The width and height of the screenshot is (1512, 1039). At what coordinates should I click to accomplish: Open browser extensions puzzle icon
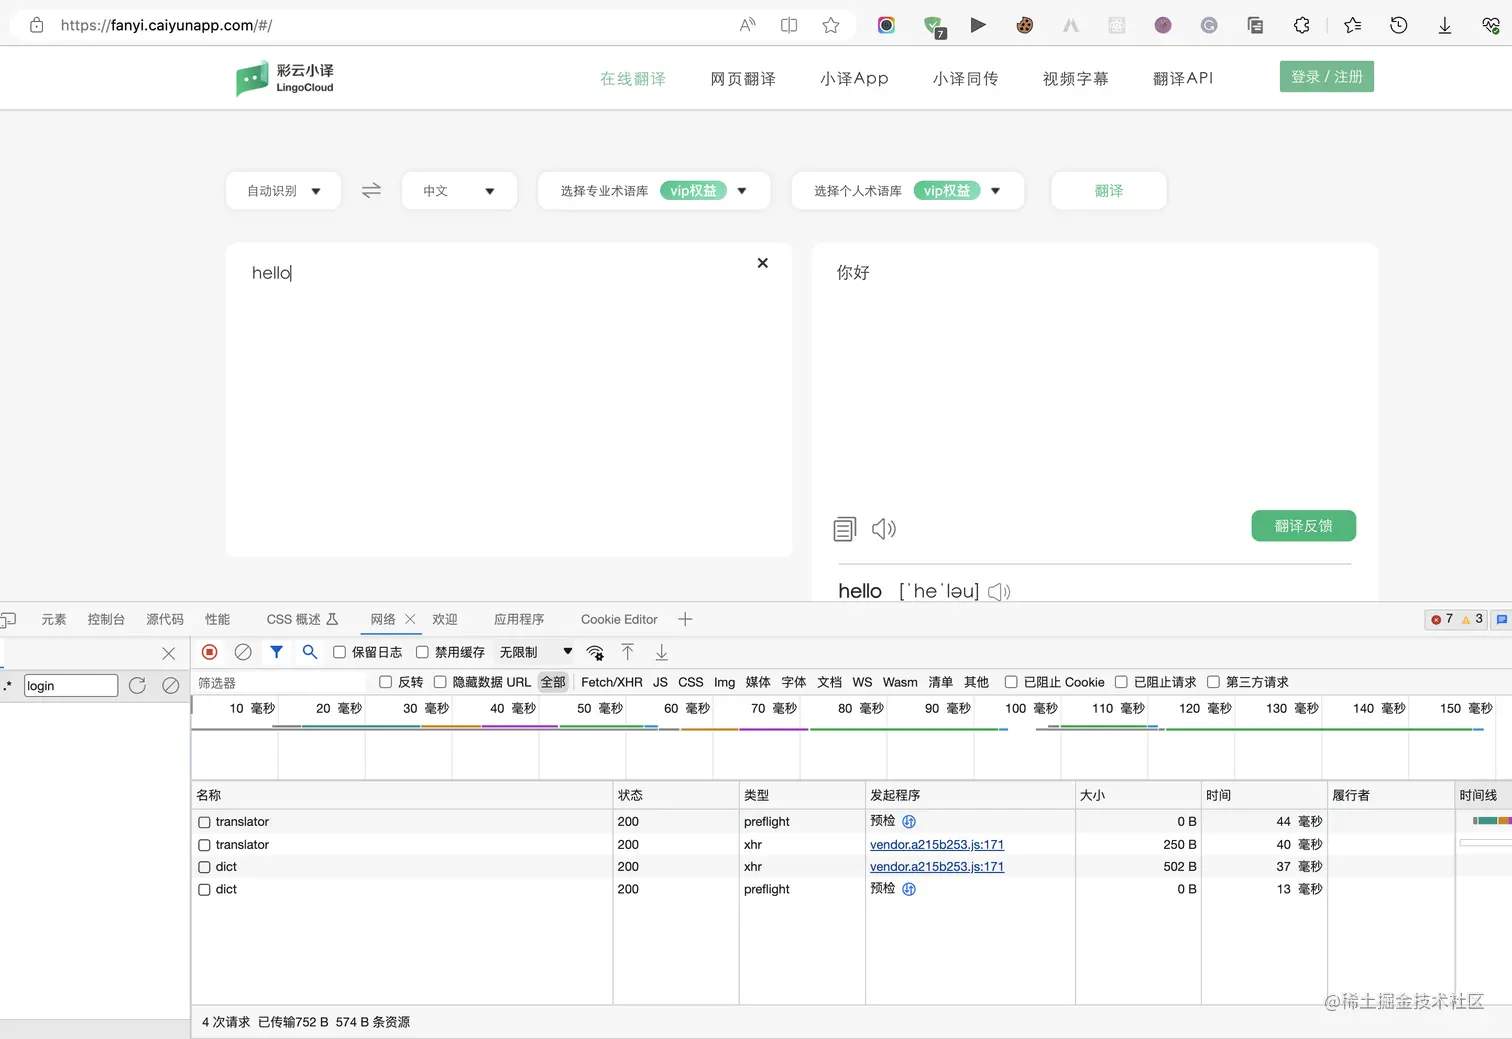tap(1302, 25)
